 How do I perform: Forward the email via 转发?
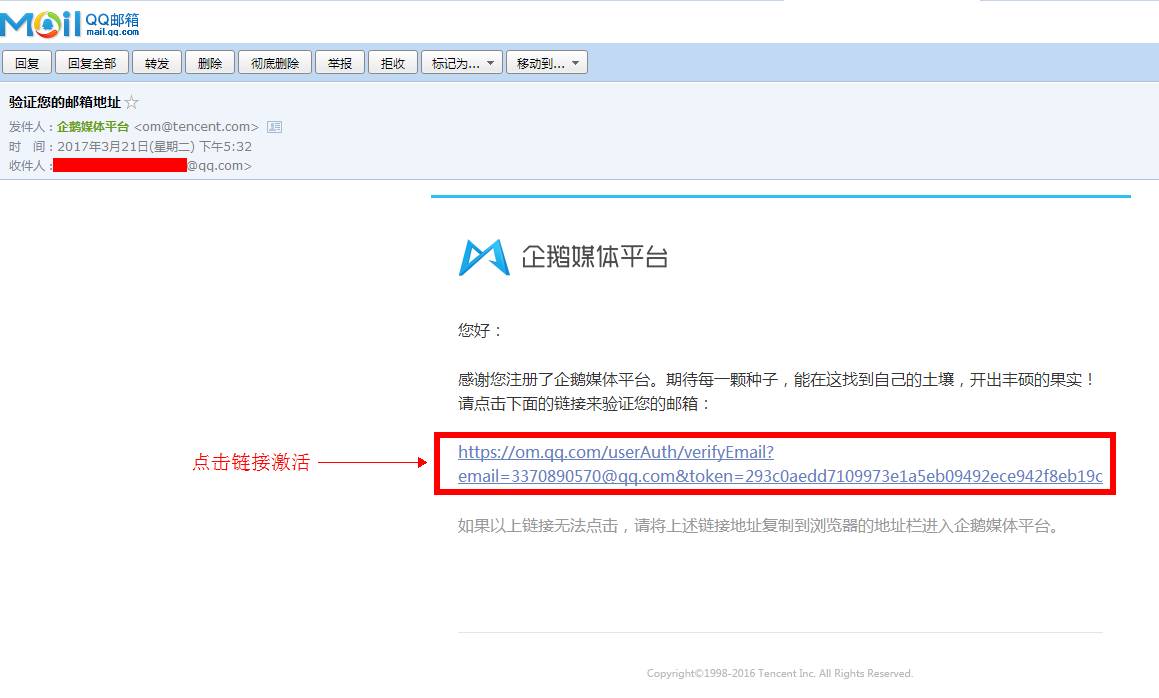(156, 62)
